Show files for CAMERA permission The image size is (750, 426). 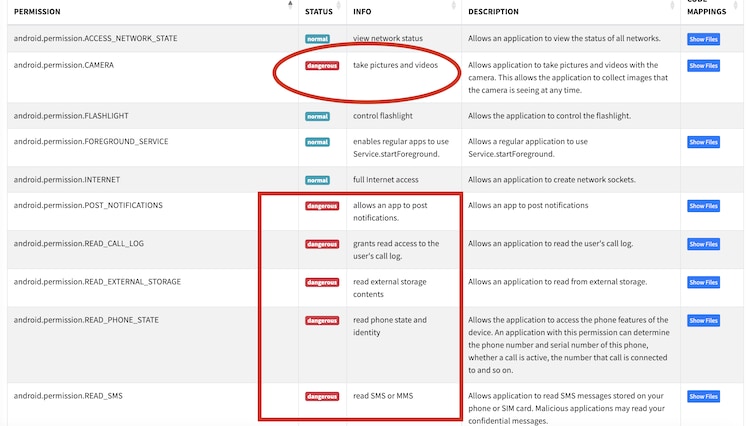[x=703, y=66]
